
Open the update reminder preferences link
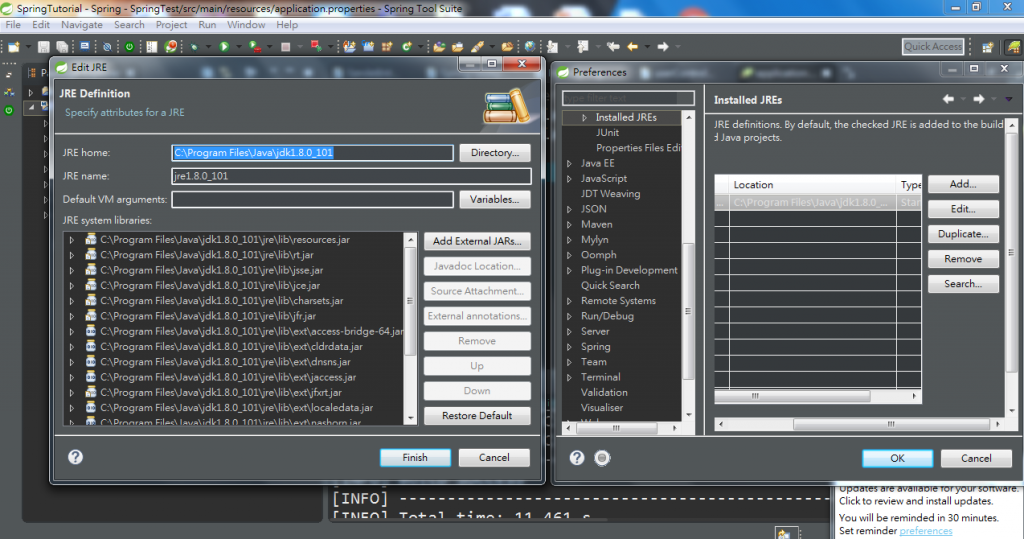click(925, 531)
